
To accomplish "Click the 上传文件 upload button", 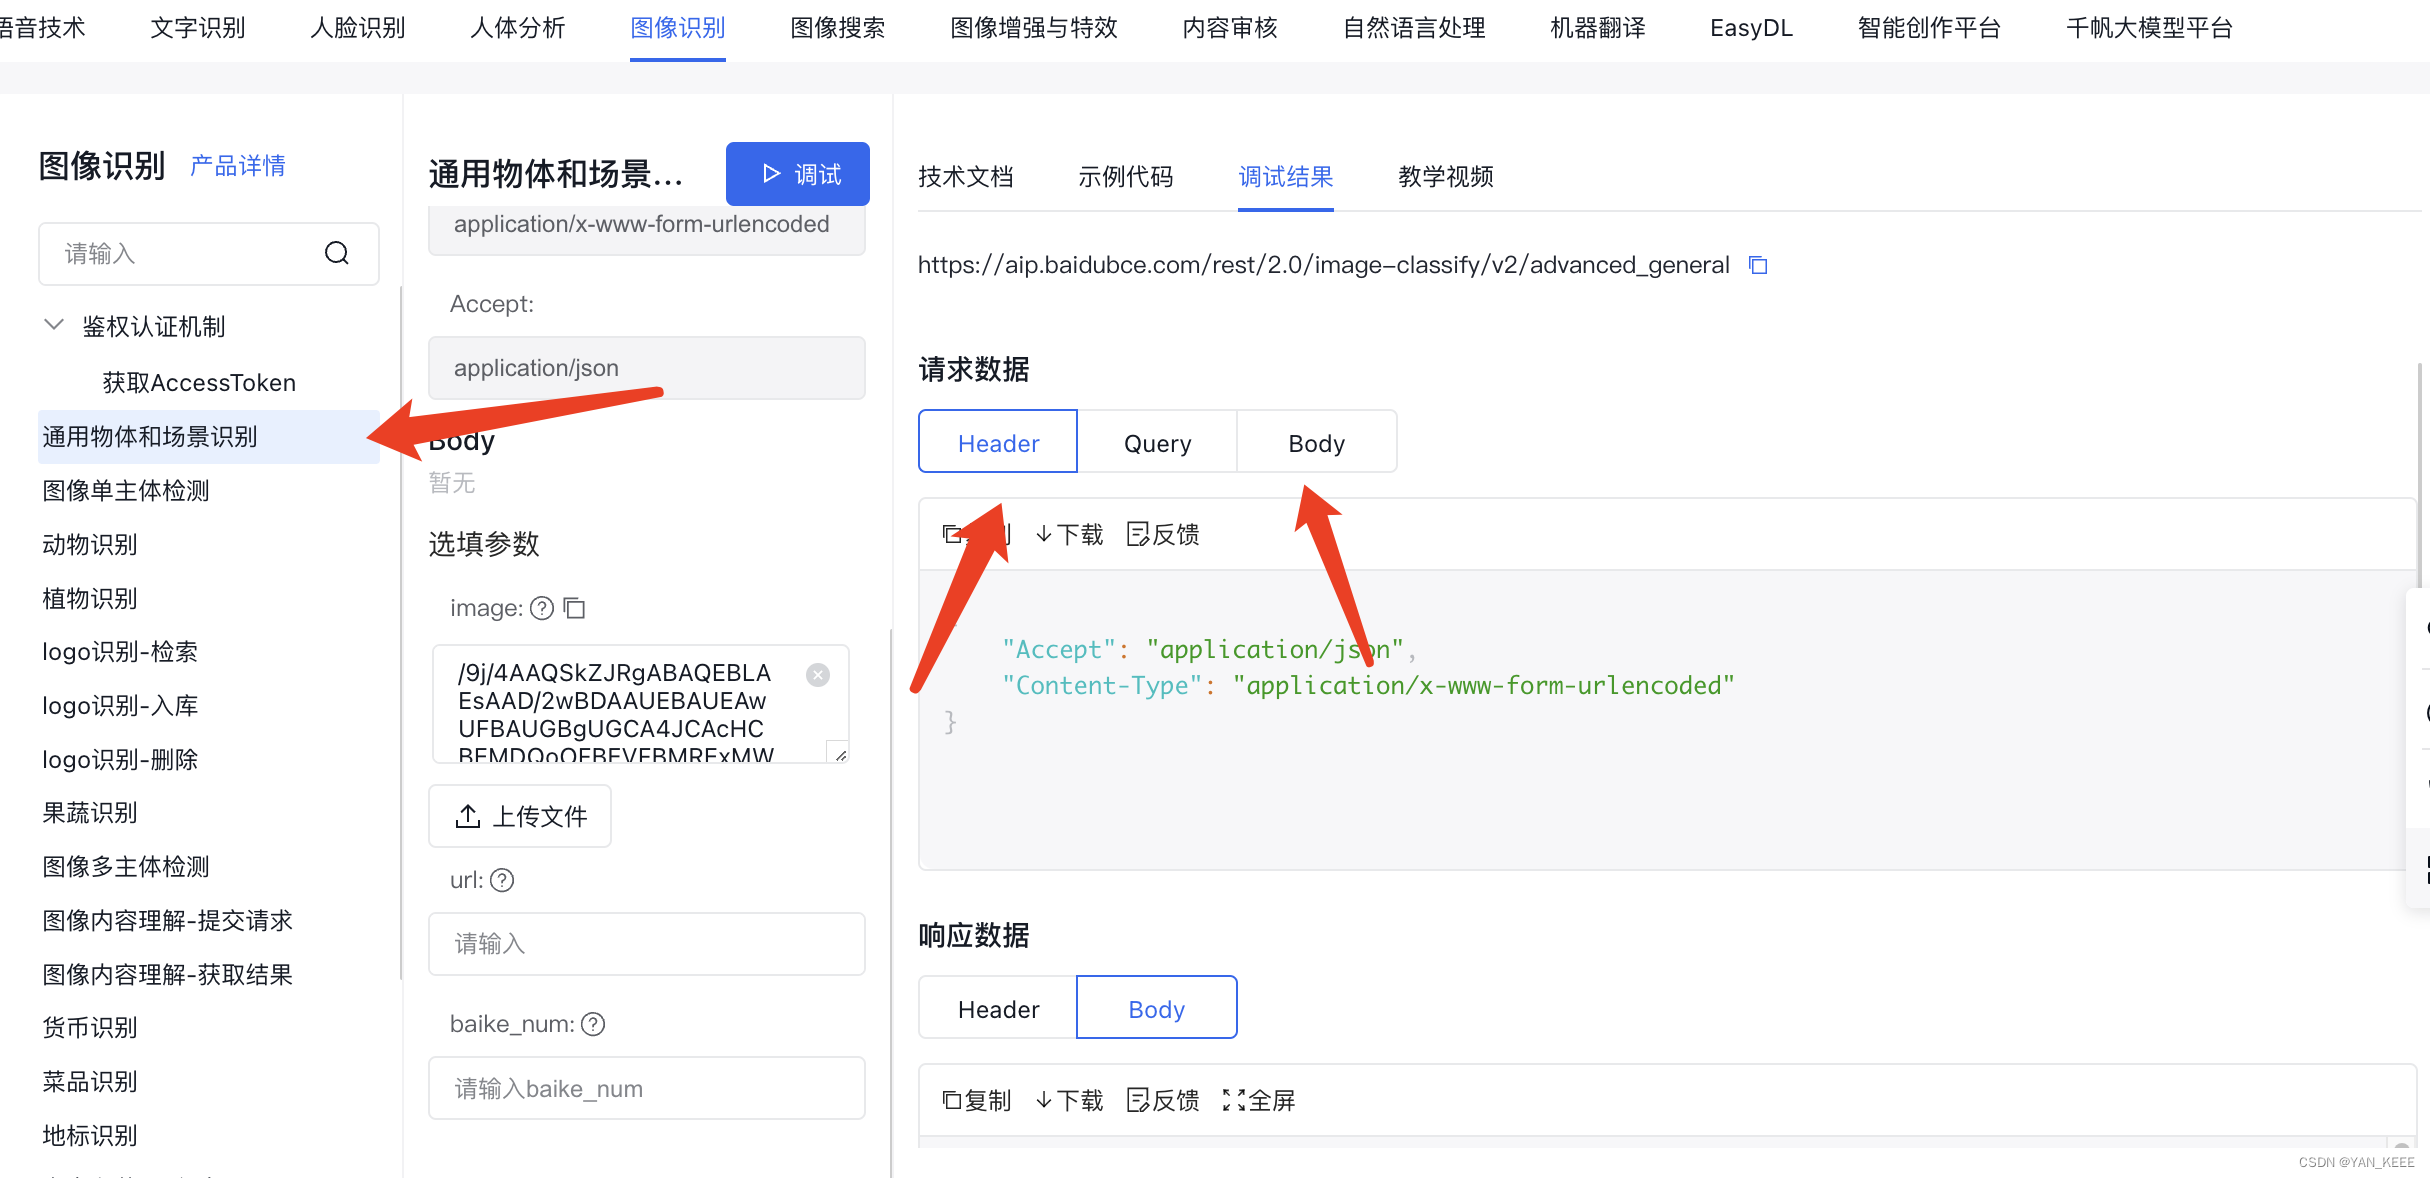I will [520, 816].
